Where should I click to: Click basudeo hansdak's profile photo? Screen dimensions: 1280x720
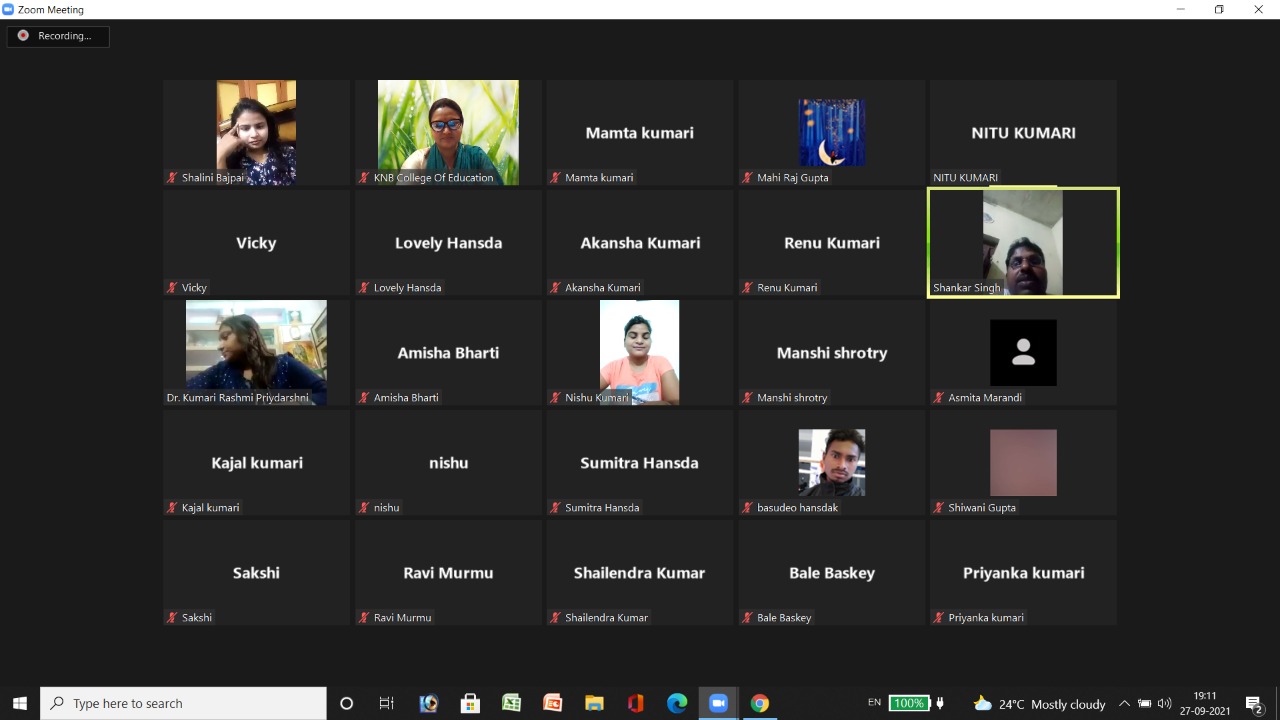[831, 462]
